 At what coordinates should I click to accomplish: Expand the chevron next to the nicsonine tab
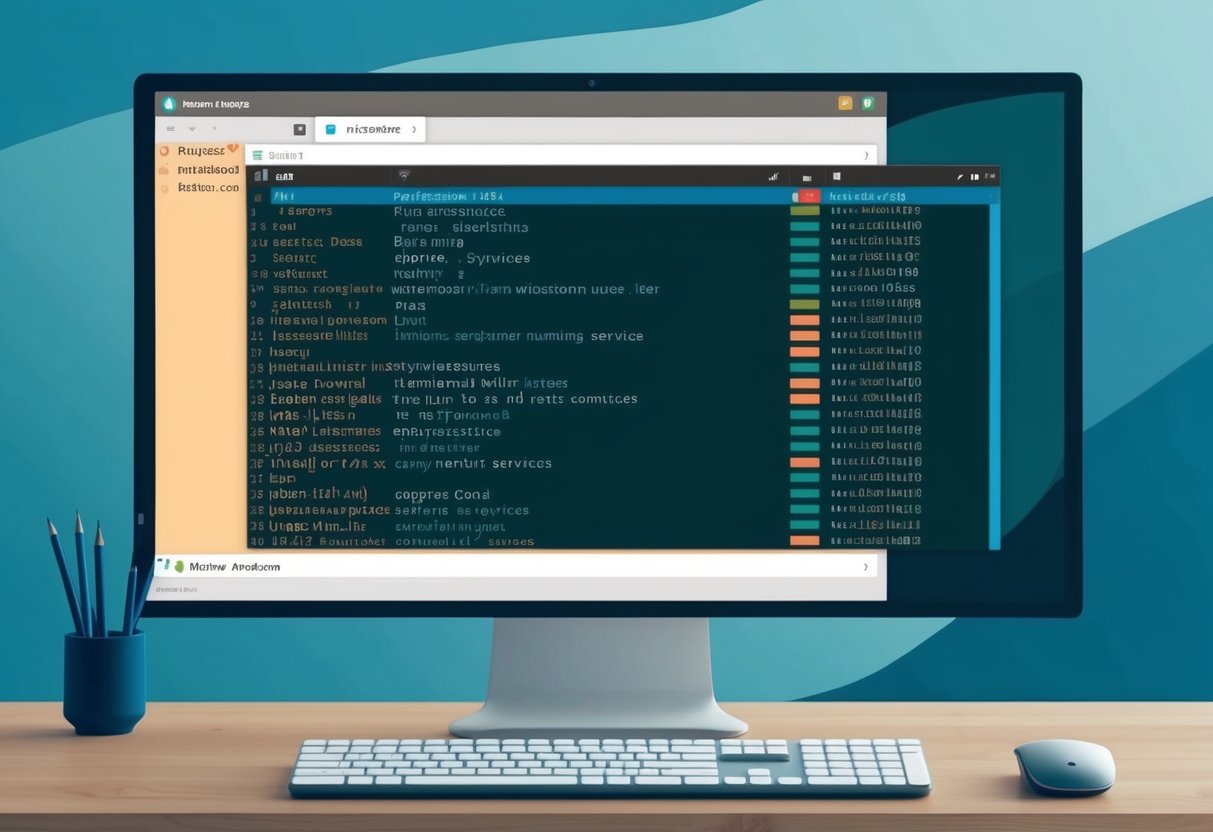414,129
